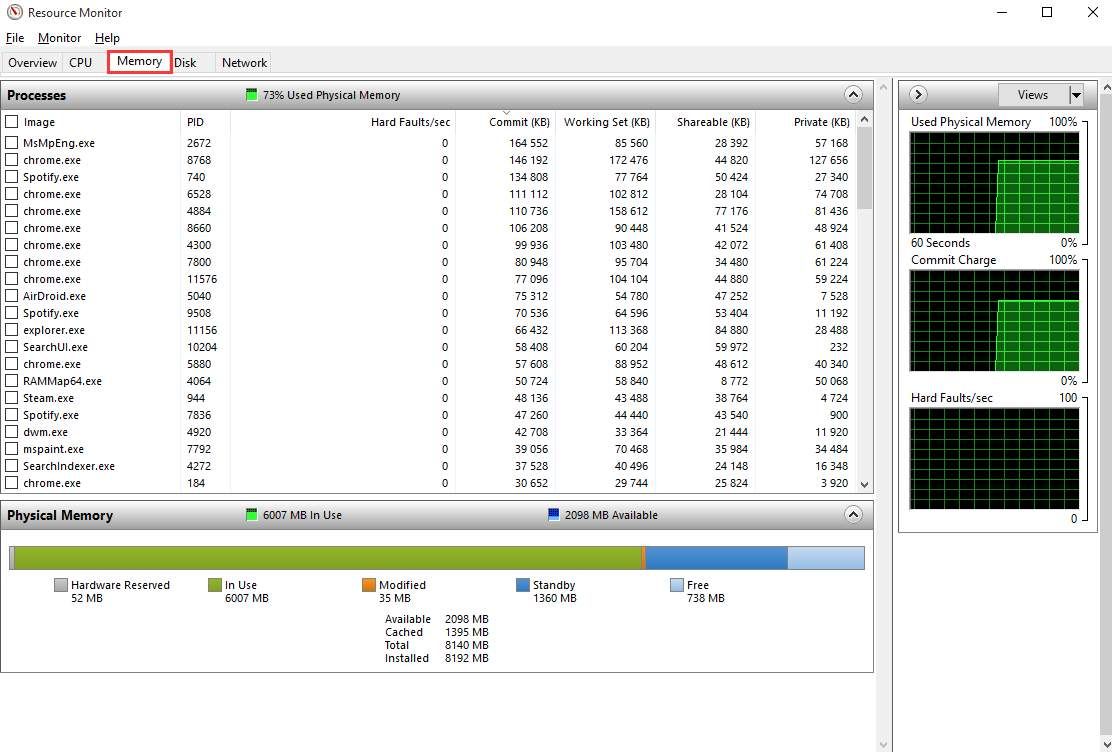
Task: Sort by Commit (KB) column header
Action: [518, 122]
